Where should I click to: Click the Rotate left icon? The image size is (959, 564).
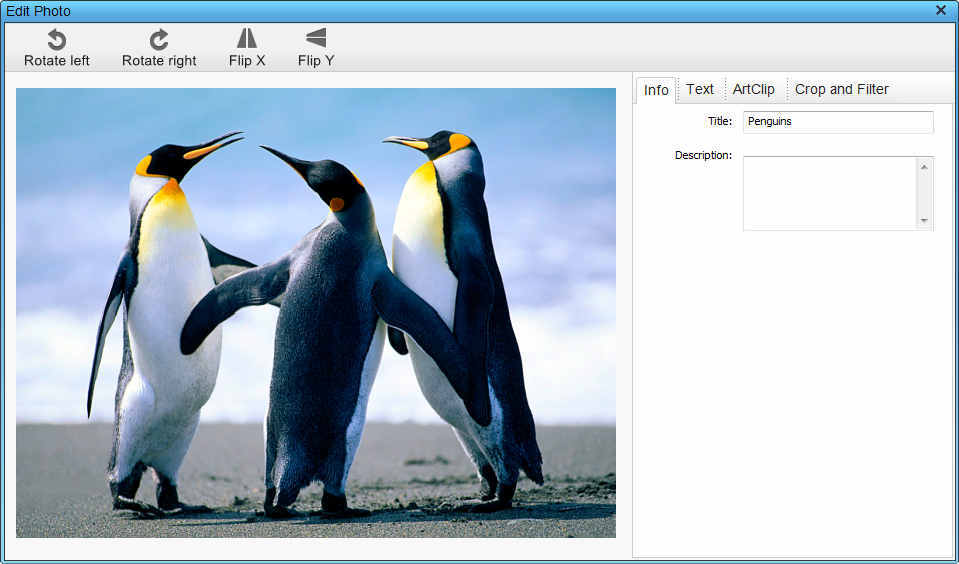point(57,40)
